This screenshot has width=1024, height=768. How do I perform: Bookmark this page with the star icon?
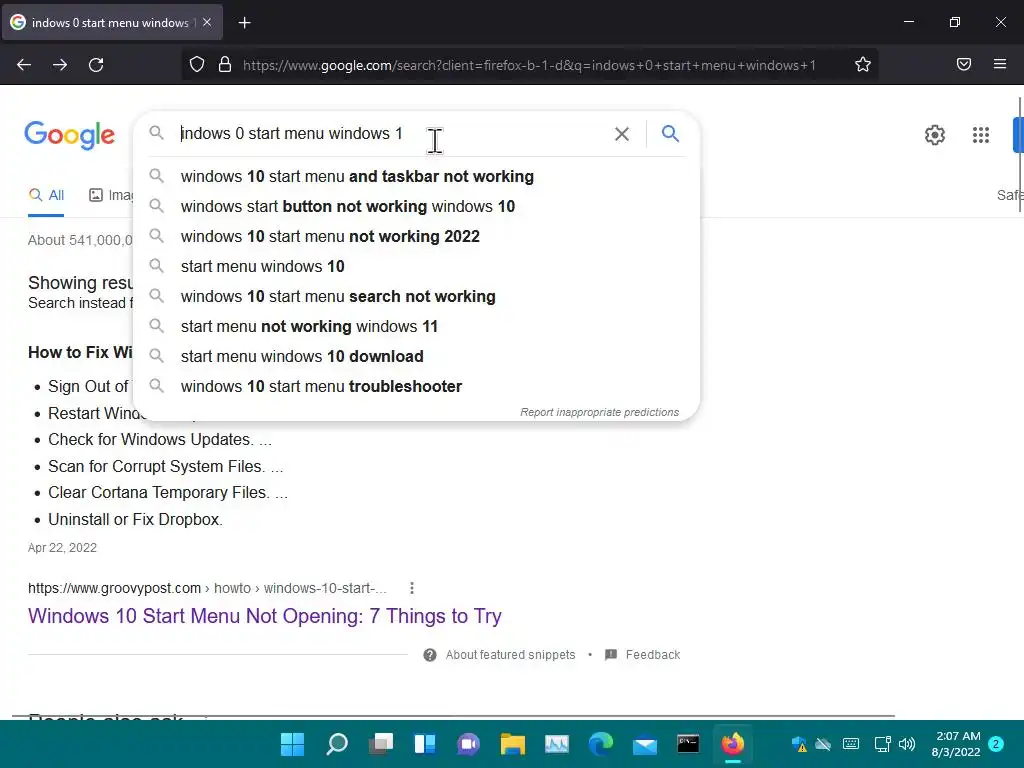(x=863, y=64)
